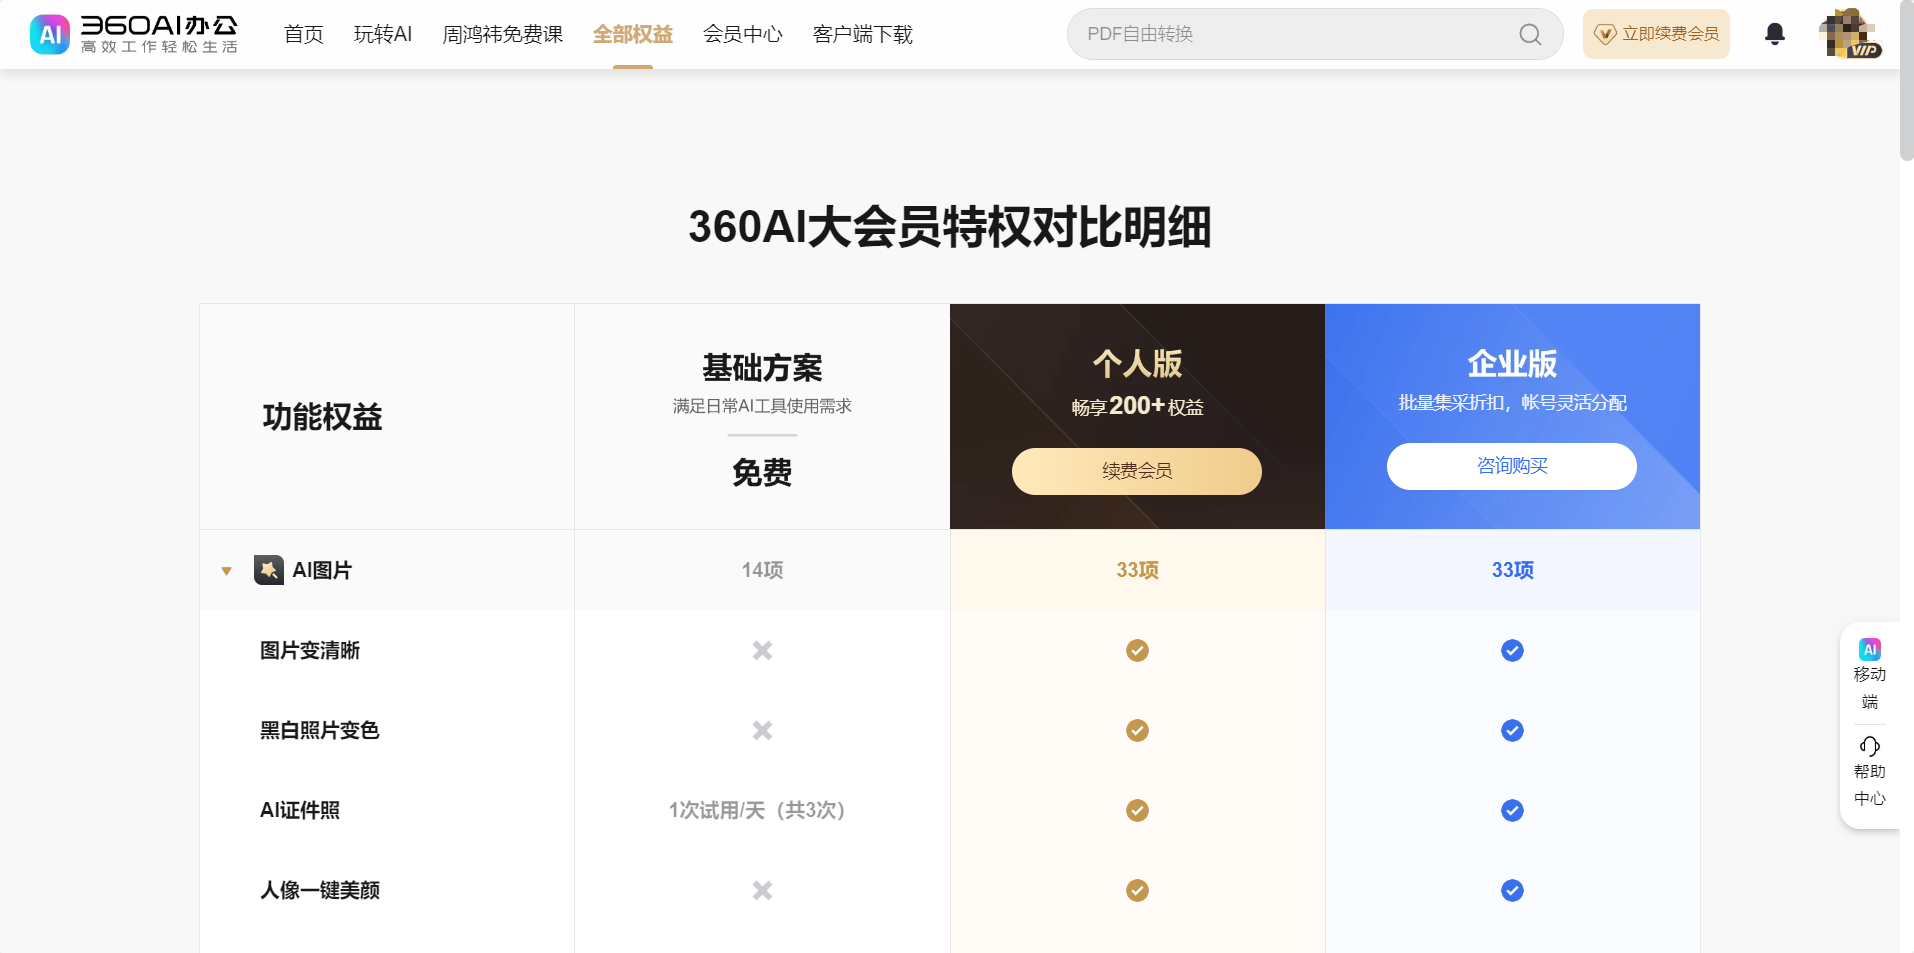Click 咨询购买 in 企业版
This screenshot has height=953, width=1914.
[1512, 466]
